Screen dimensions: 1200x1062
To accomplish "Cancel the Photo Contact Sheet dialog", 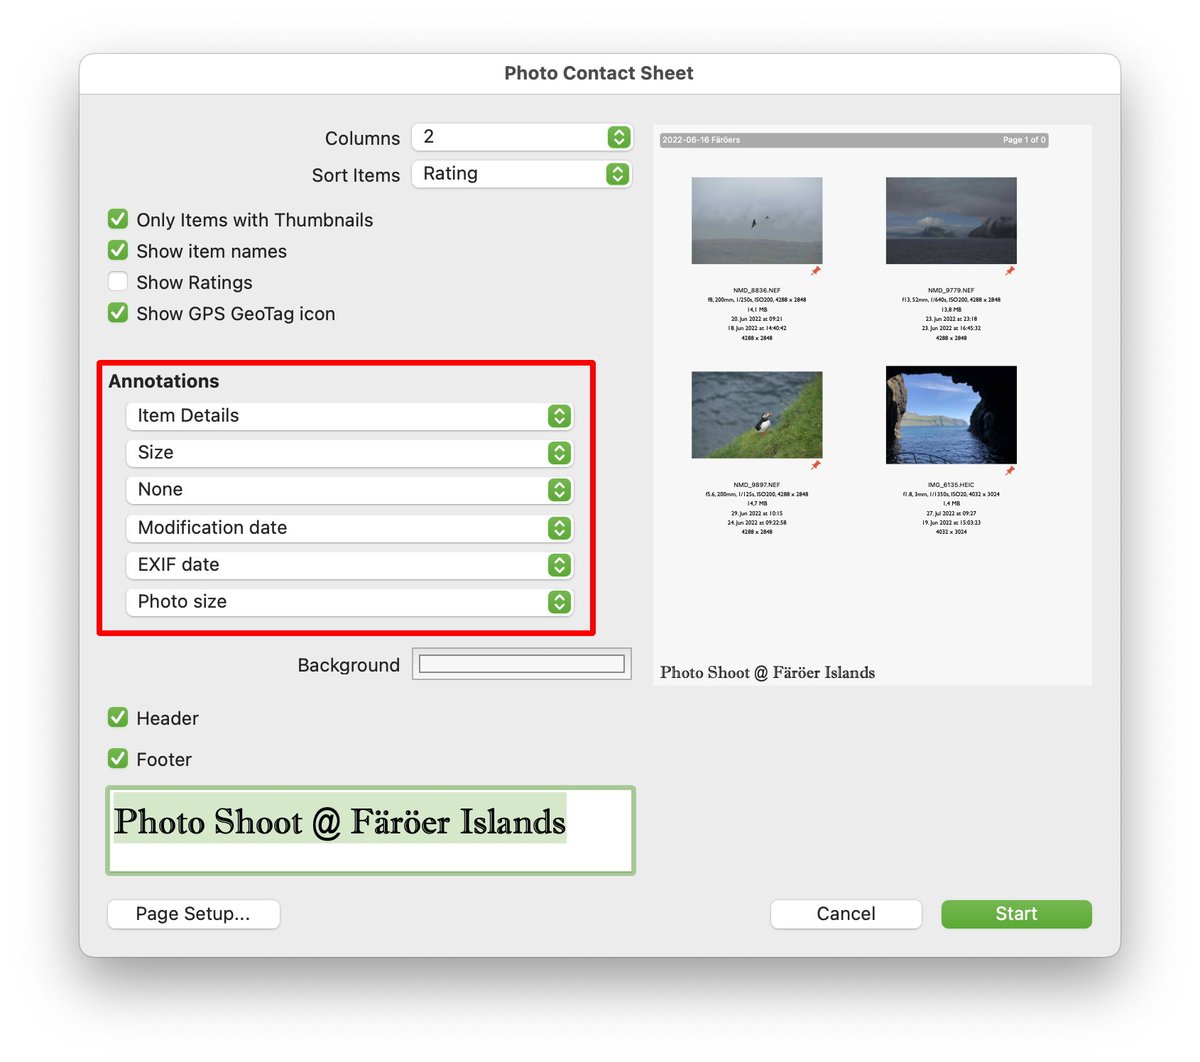I will tap(846, 914).
